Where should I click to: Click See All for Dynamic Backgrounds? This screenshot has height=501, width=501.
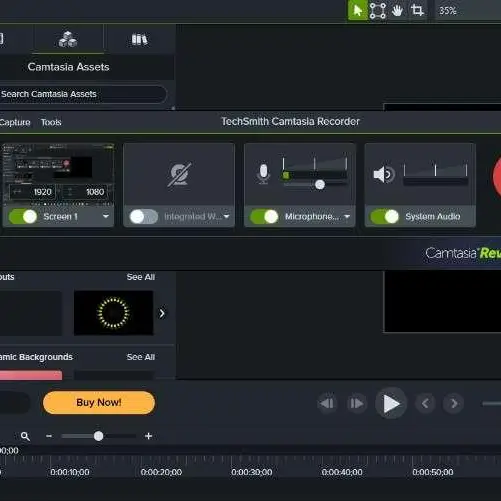click(x=140, y=357)
